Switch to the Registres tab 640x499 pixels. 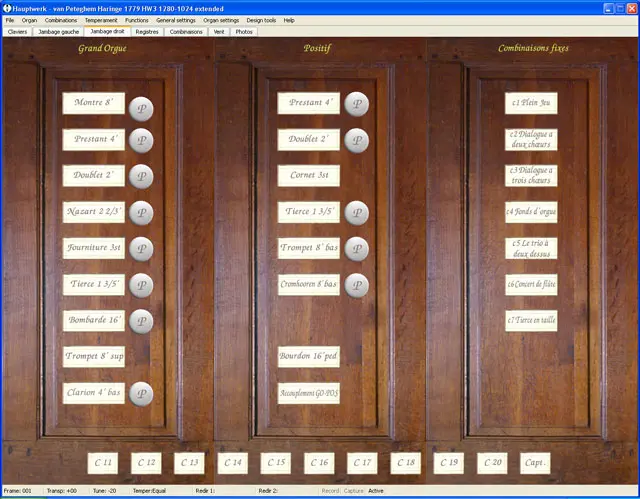pos(147,31)
